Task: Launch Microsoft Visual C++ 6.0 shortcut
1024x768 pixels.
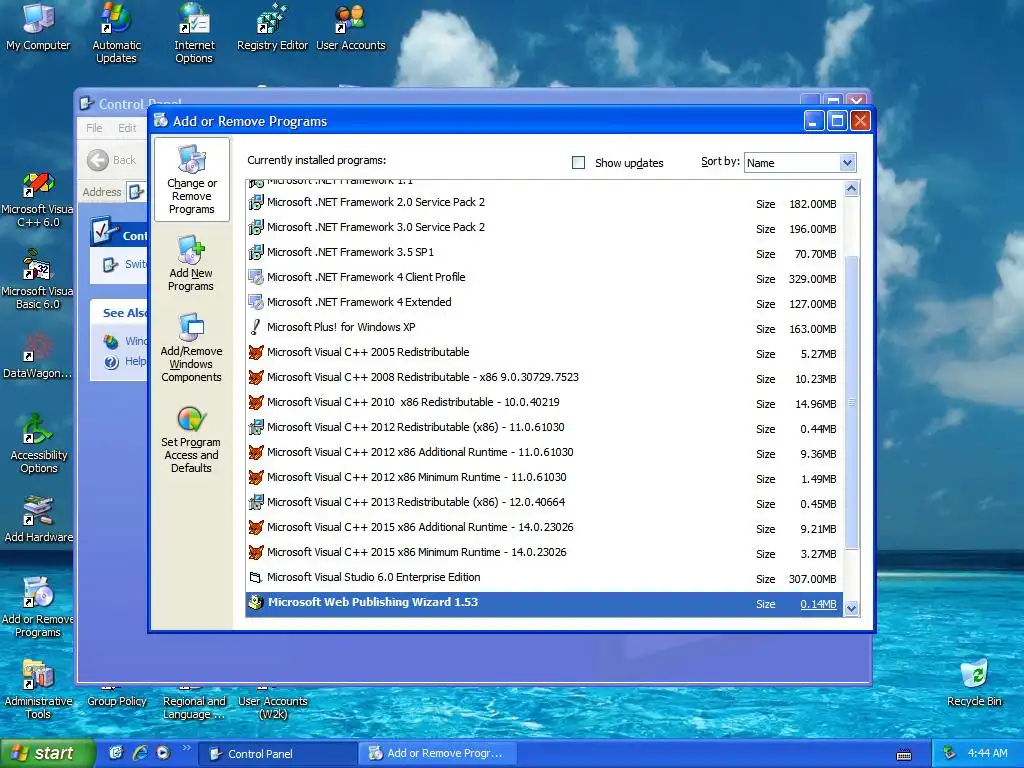Action: click(38, 199)
